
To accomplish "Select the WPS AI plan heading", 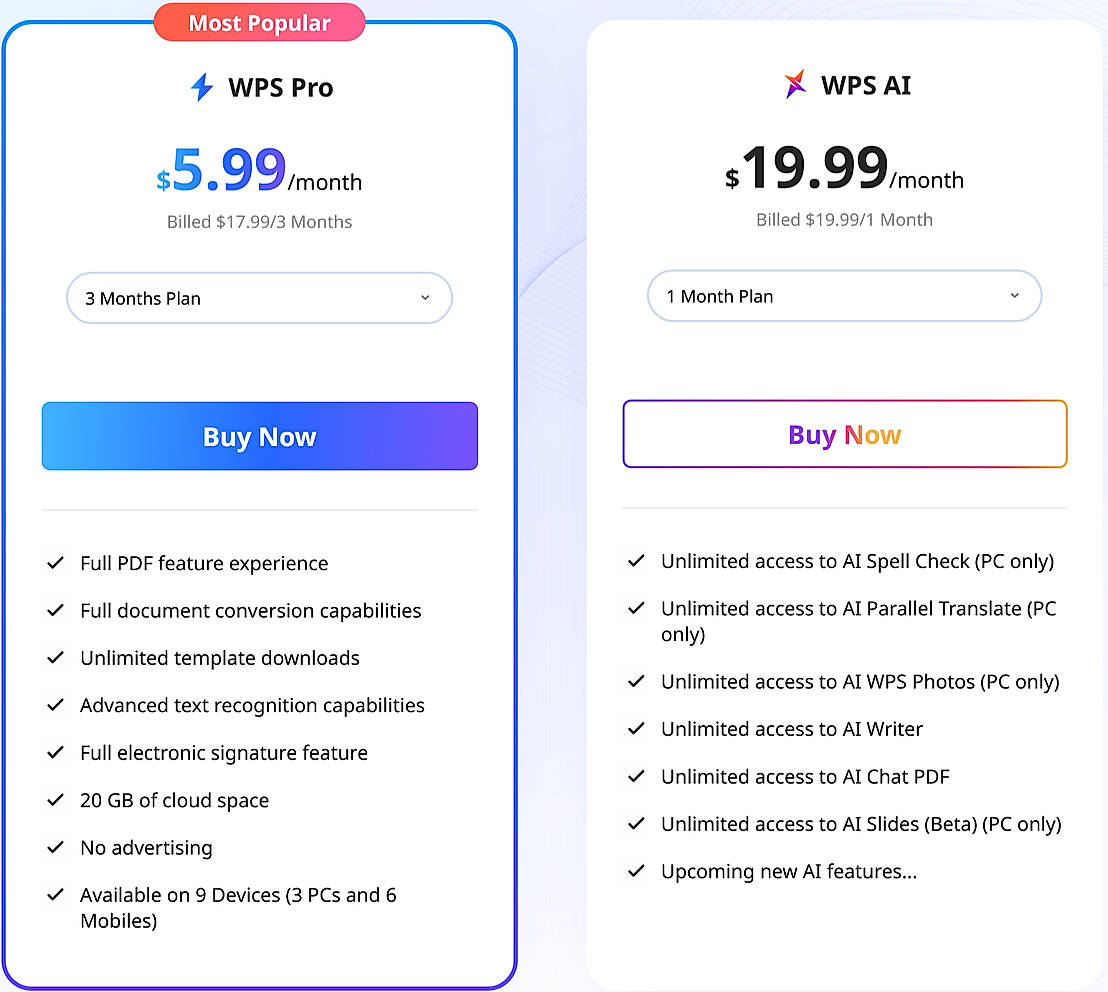I will click(864, 85).
